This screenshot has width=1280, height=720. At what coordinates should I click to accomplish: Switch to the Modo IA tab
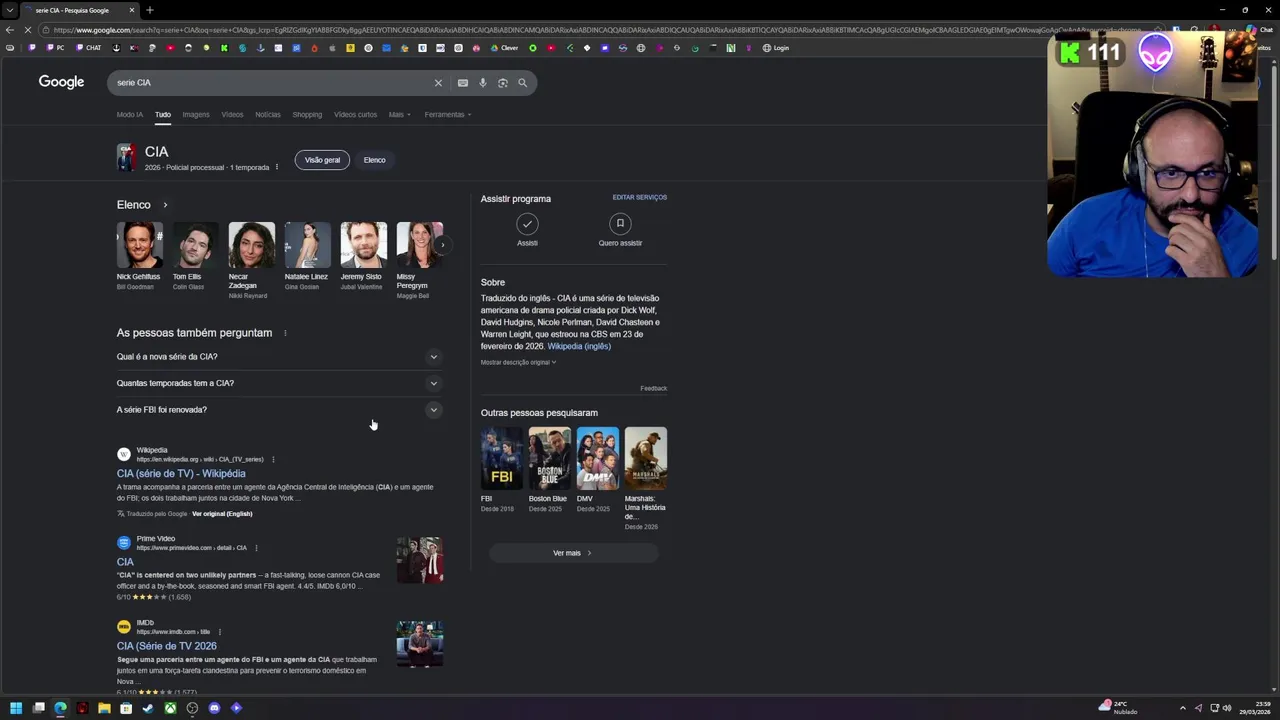(129, 115)
